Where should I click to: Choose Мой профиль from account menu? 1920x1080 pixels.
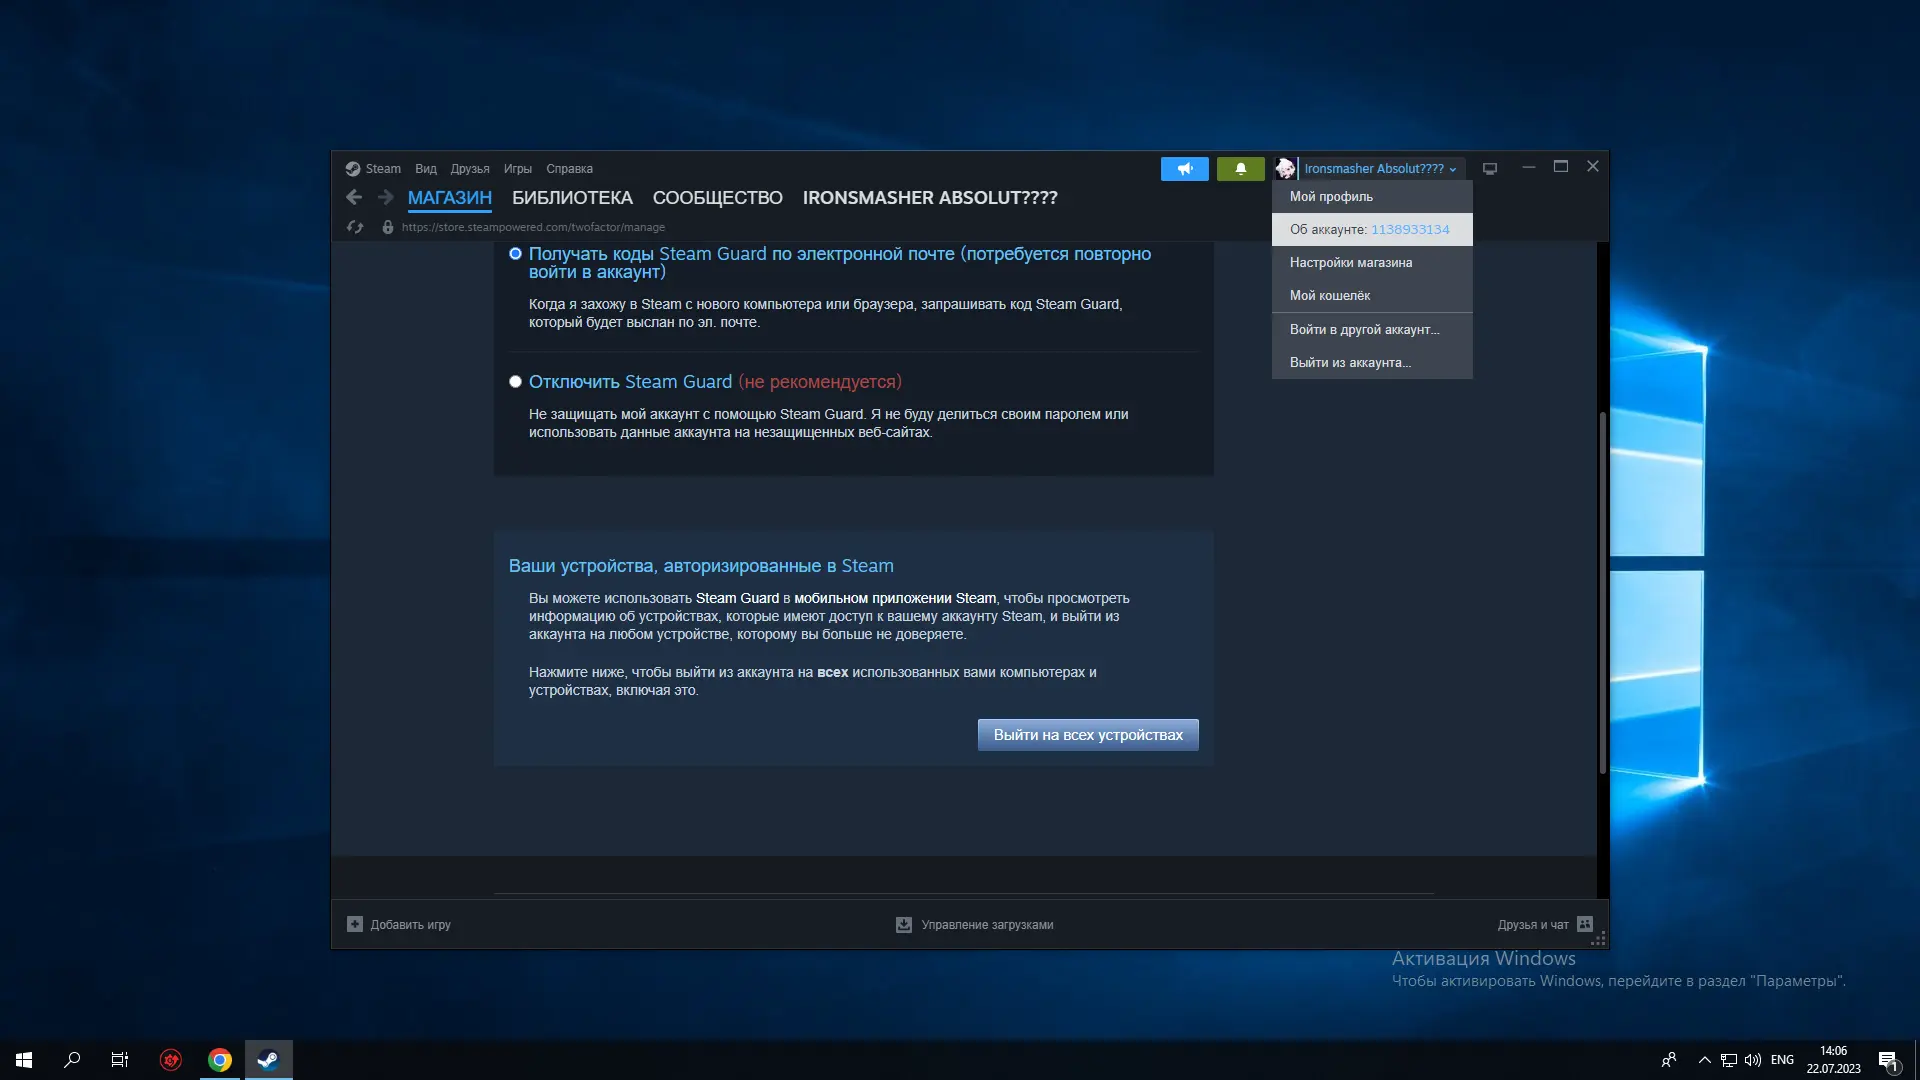tap(1331, 197)
